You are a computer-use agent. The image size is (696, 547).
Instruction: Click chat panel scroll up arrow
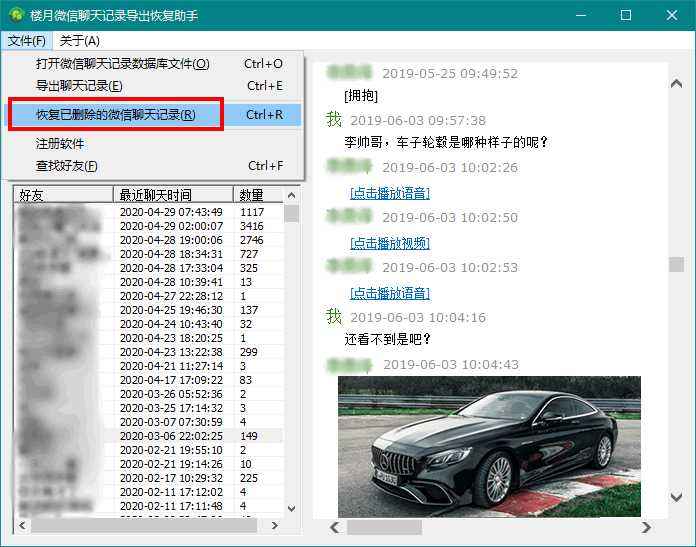[676, 83]
